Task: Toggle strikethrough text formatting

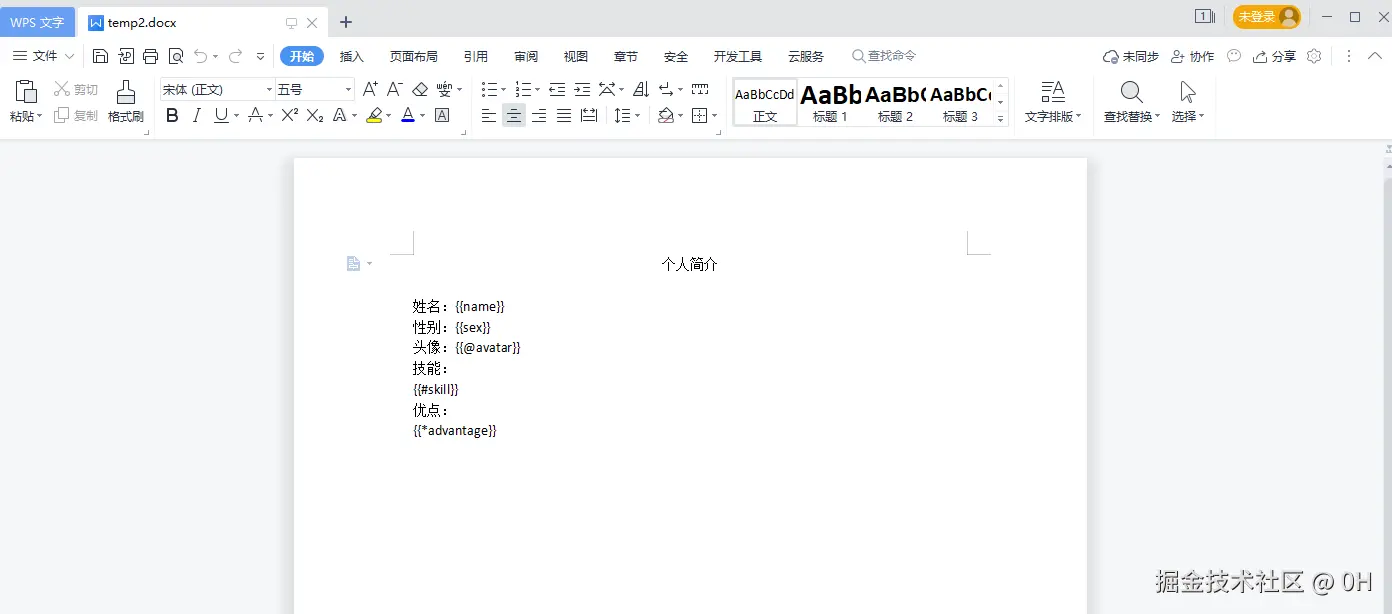Action: [x=255, y=116]
